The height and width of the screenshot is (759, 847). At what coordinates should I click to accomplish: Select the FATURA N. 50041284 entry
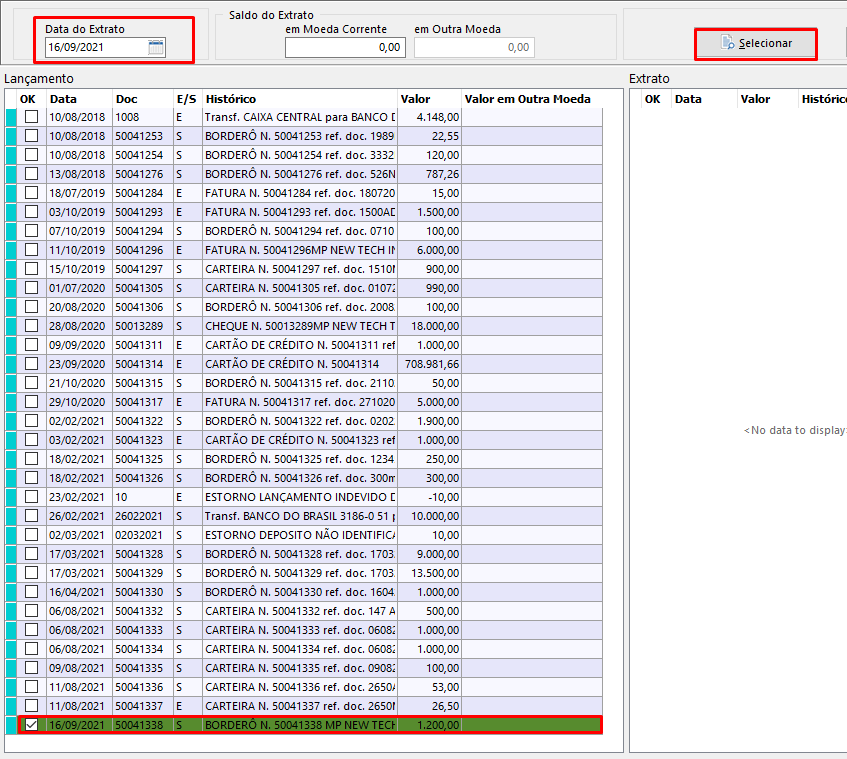pos(300,193)
